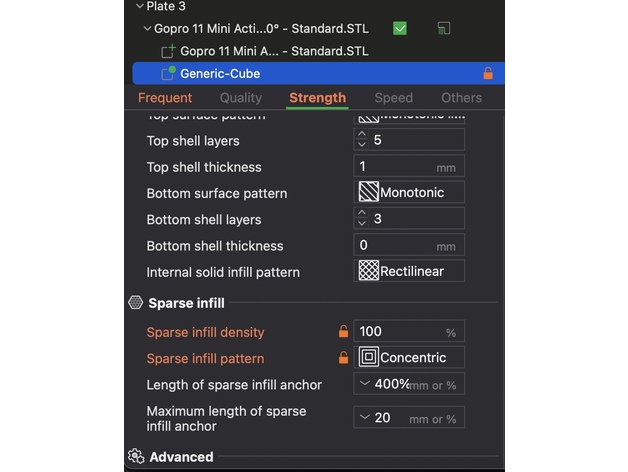
Task: Open the Bottom surface pattern Monotonic dropdown
Action: click(x=409, y=193)
